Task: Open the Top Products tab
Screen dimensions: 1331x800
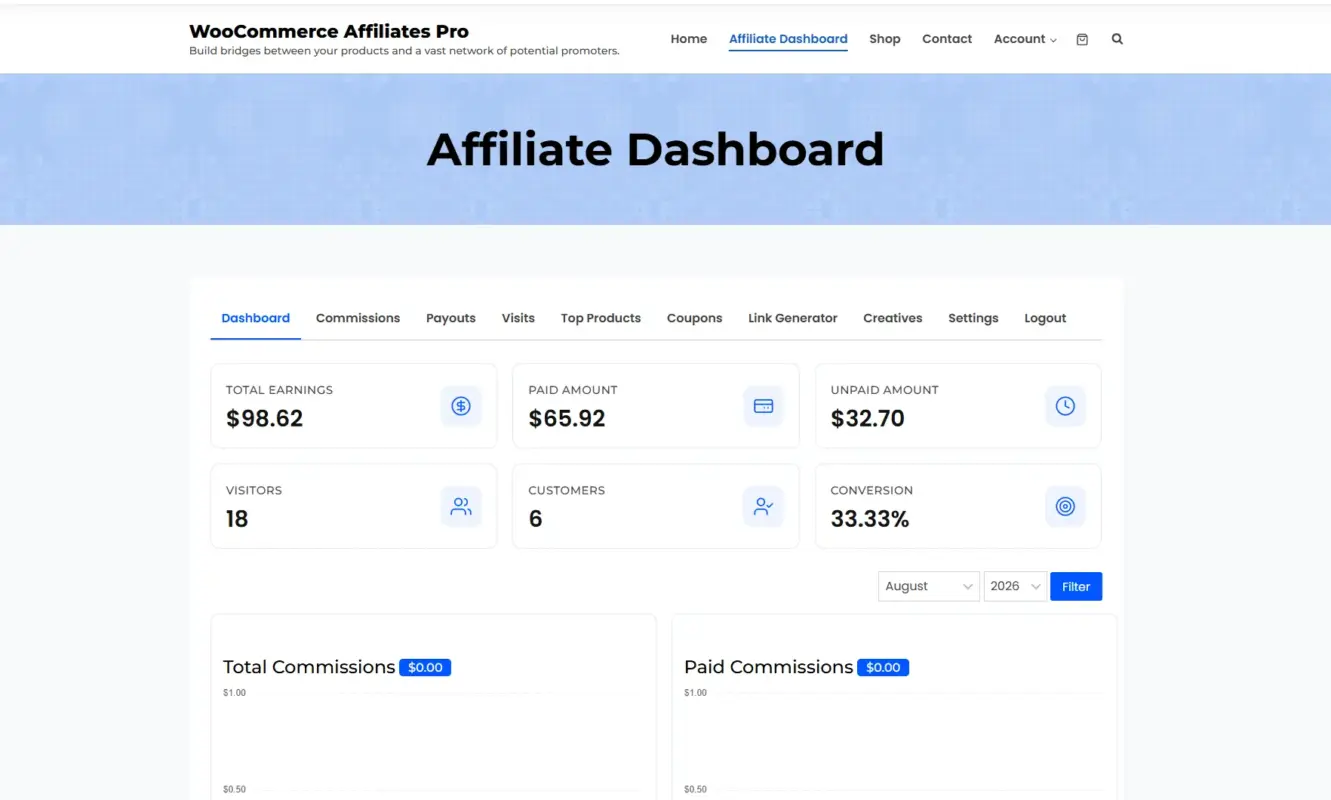Action: tap(601, 318)
